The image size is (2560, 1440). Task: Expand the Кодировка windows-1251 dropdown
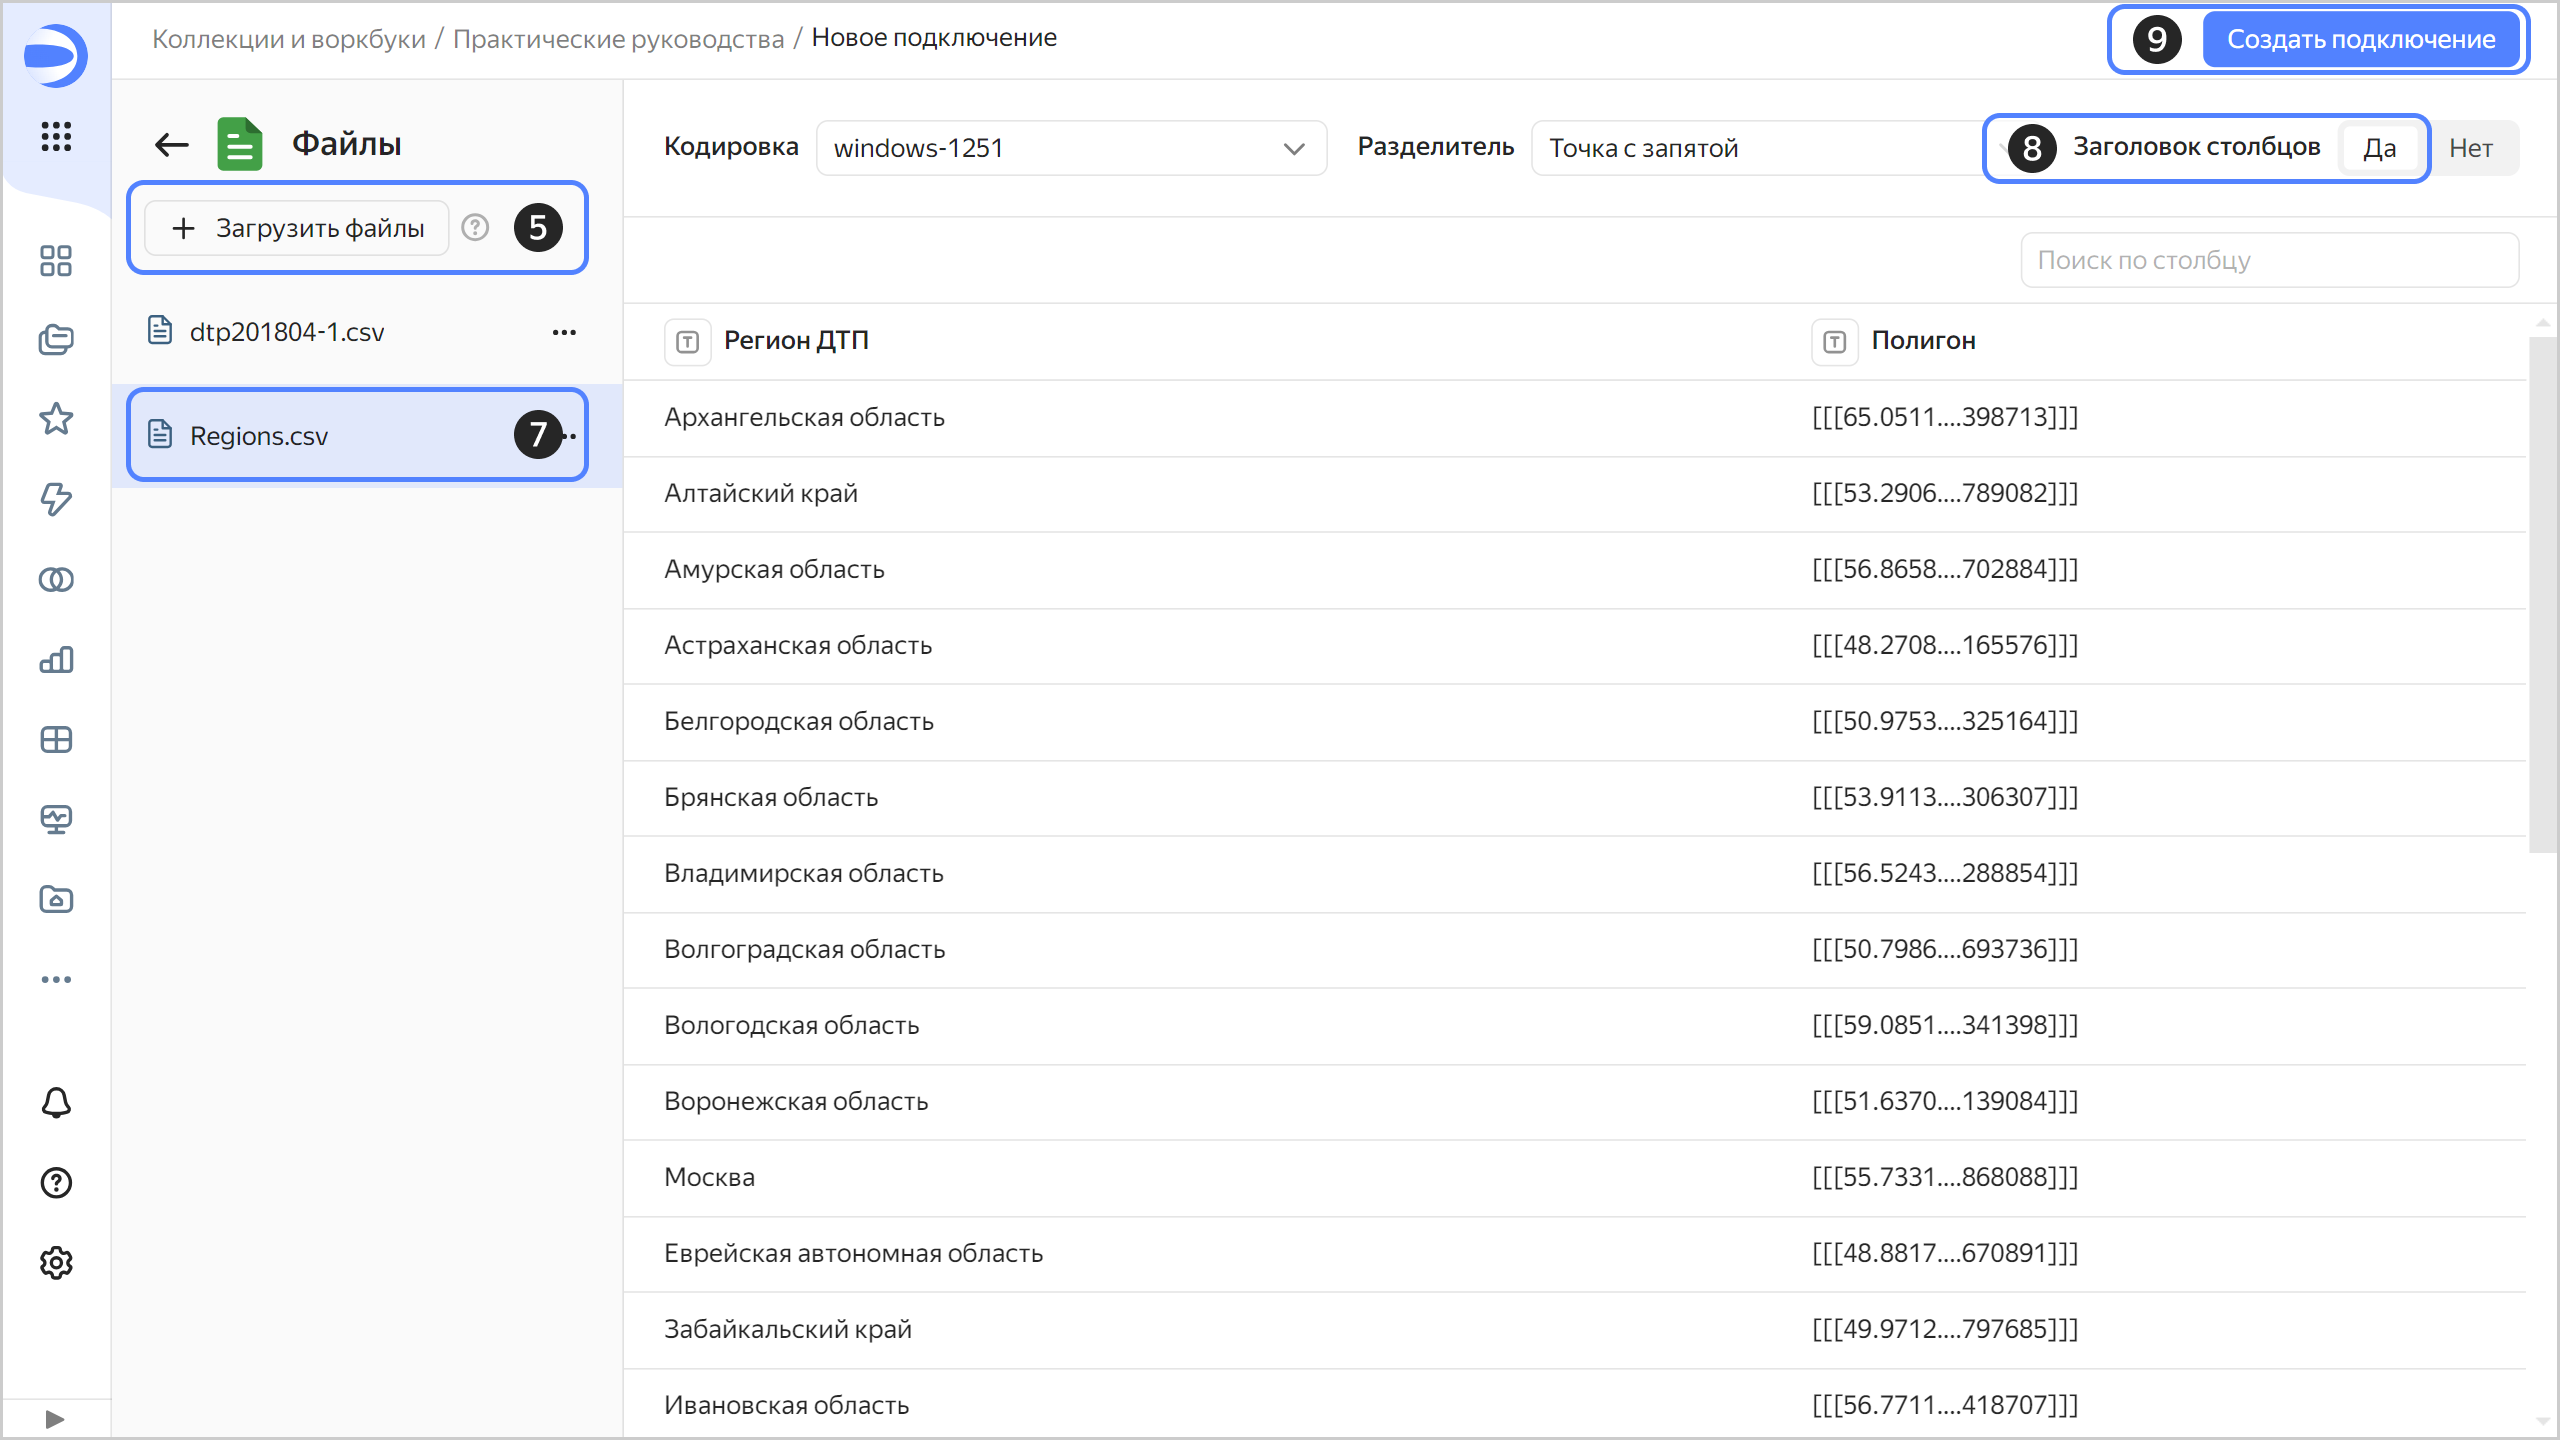coord(1071,148)
